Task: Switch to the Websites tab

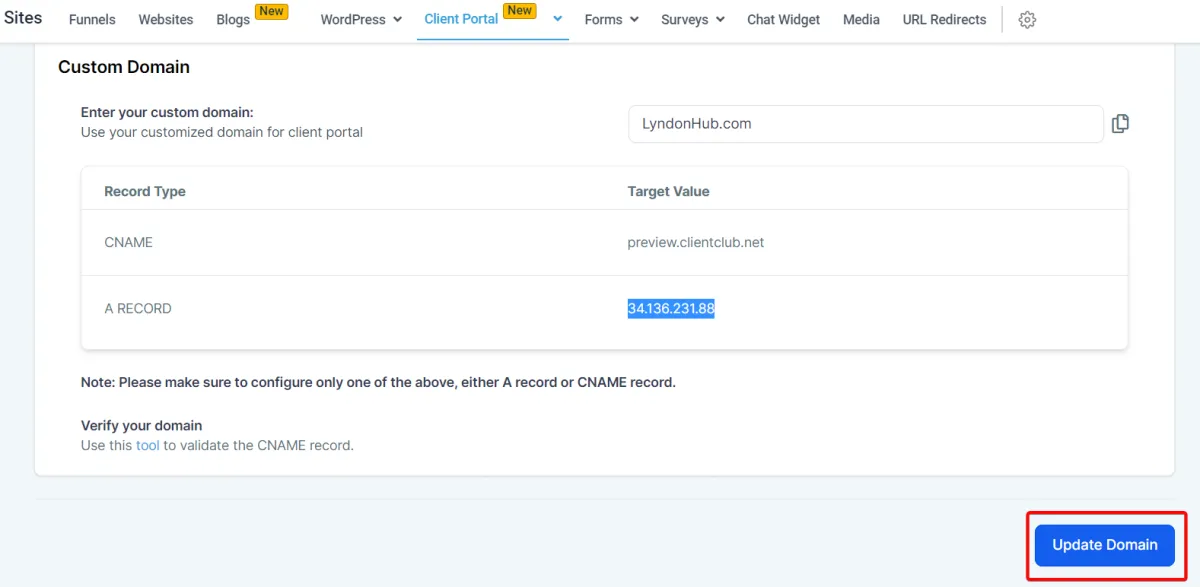Action: [x=166, y=20]
